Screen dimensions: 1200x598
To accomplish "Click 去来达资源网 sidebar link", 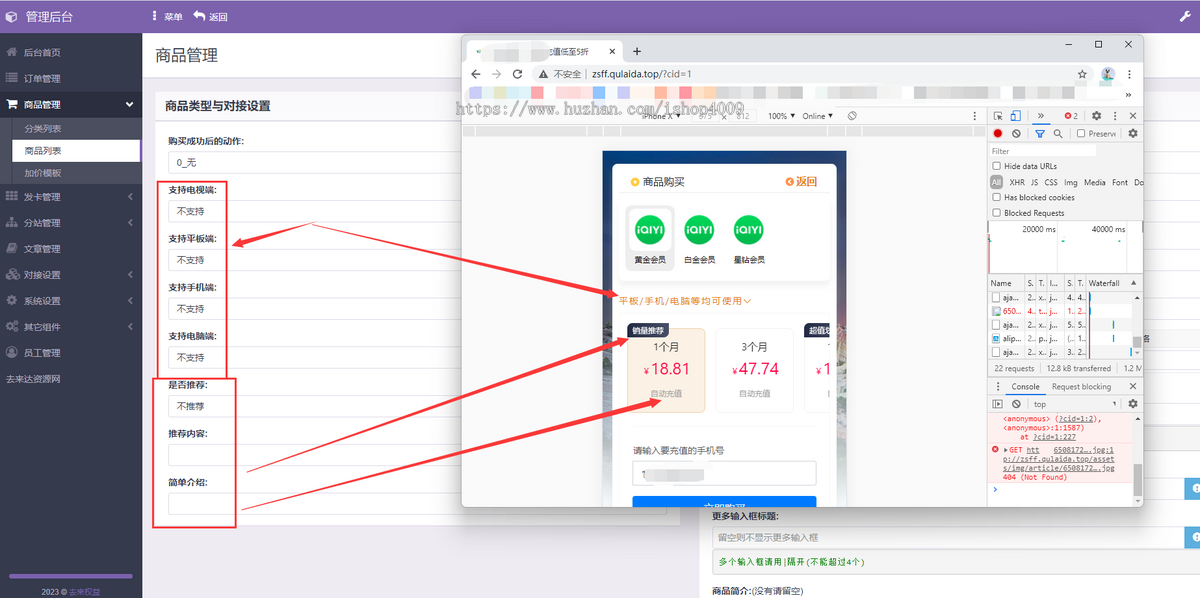I will point(33,379).
